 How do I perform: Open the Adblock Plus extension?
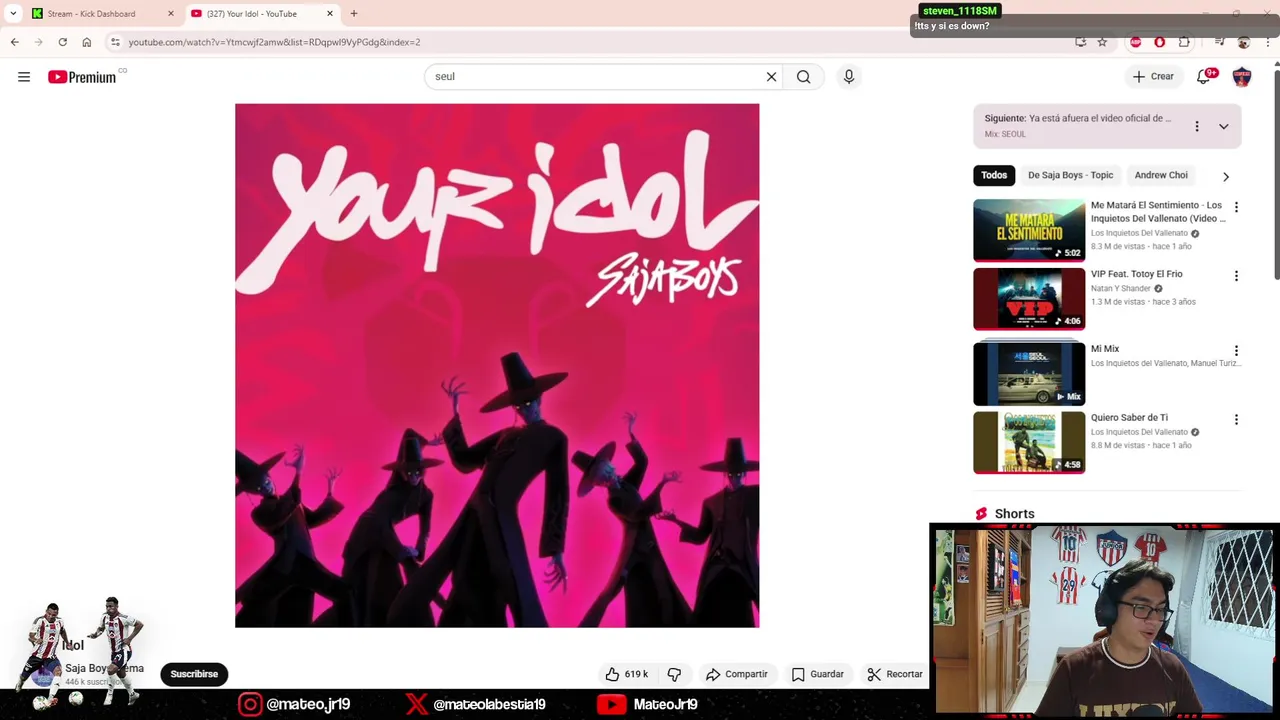[1135, 42]
